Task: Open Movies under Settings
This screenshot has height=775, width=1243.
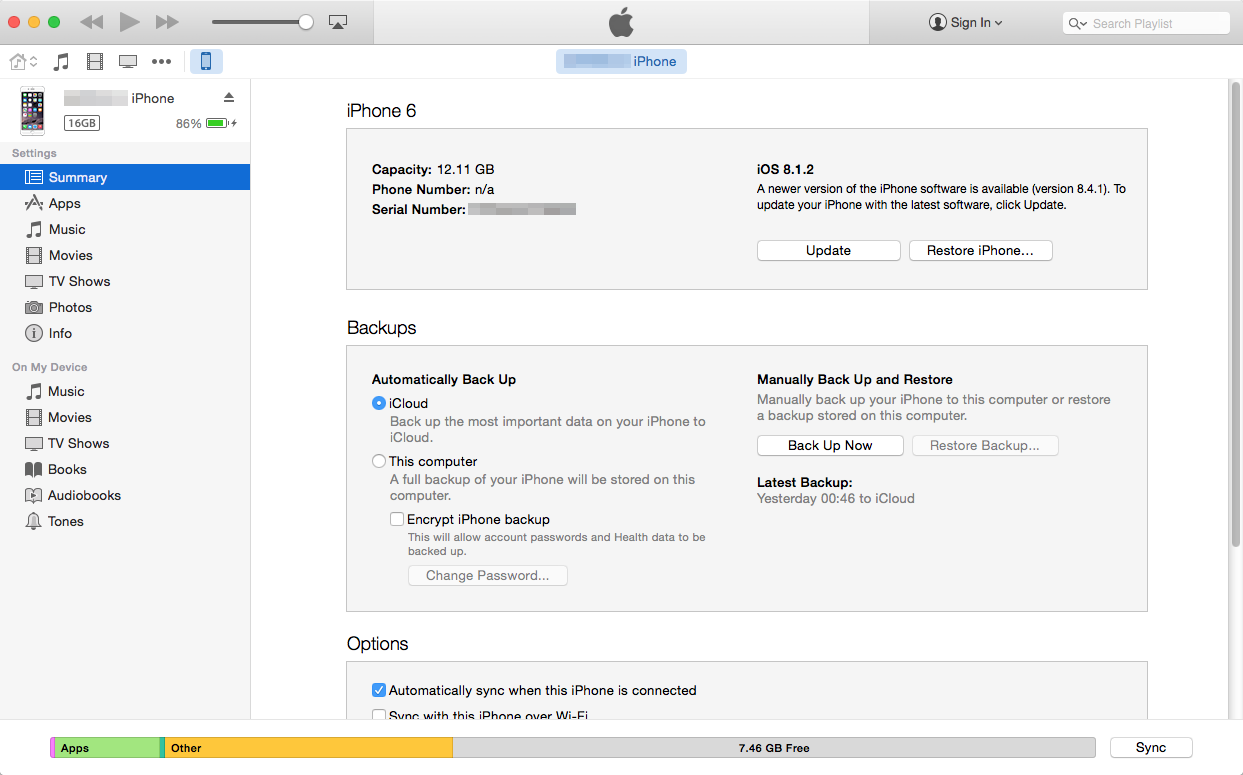Action: coord(125,255)
